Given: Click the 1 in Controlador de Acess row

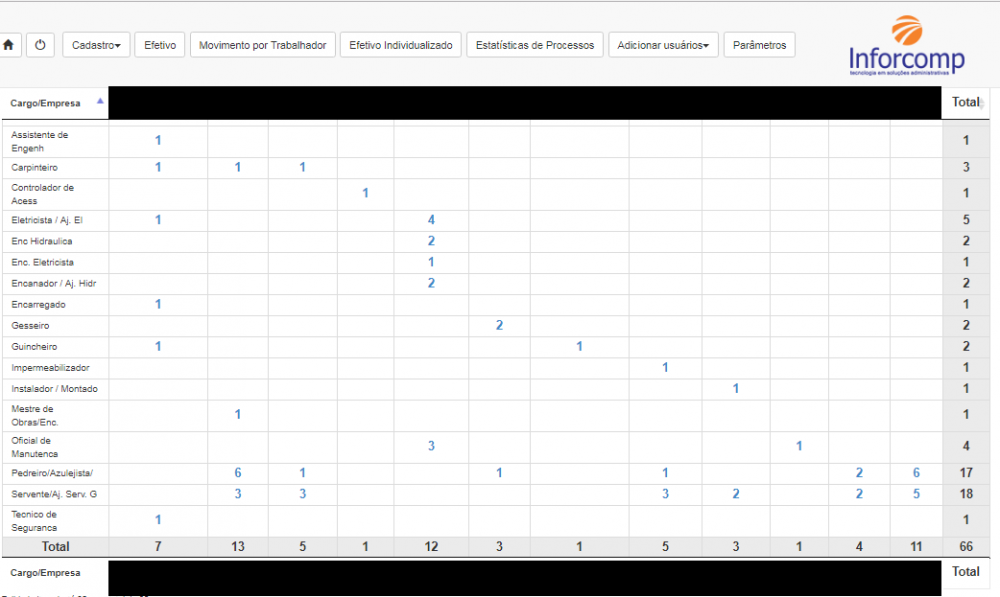Looking at the screenshot, I should coord(366,193).
